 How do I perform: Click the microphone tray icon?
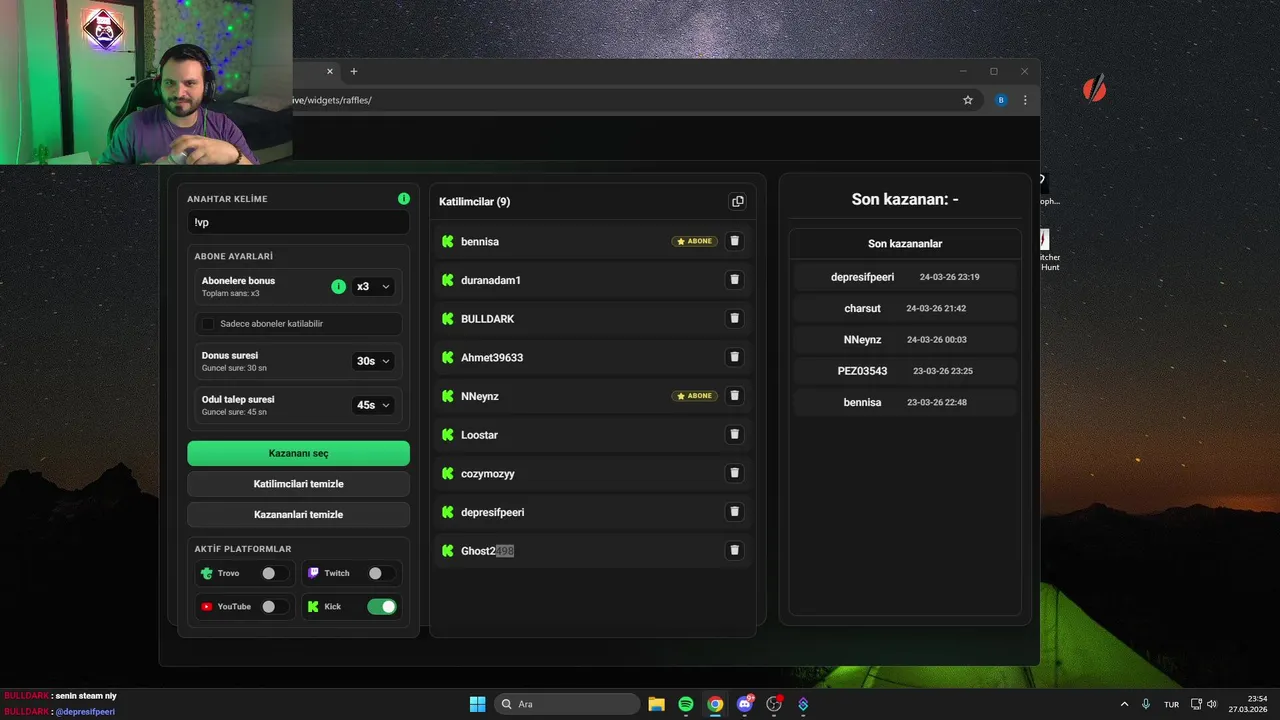point(1146,704)
